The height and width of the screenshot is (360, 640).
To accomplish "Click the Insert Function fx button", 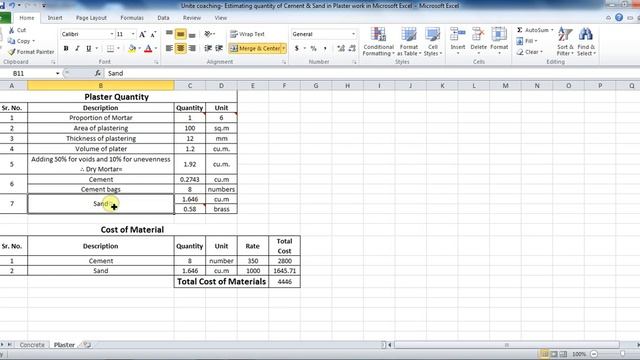I will coord(98,73).
